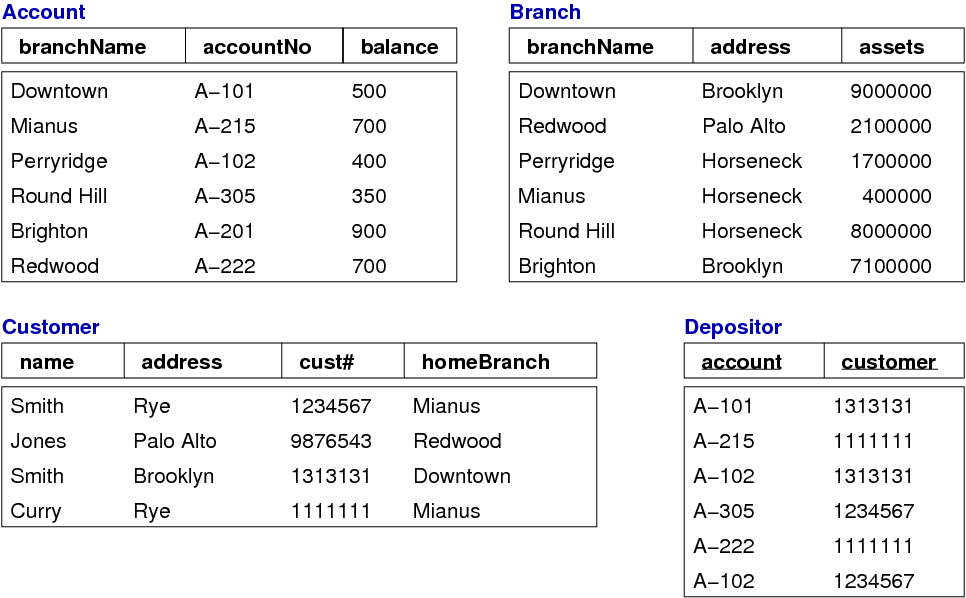Image resolution: width=966 pixels, height=598 pixels.
Task: Click the homeBranch column header
Action: (x=485, y=362)
